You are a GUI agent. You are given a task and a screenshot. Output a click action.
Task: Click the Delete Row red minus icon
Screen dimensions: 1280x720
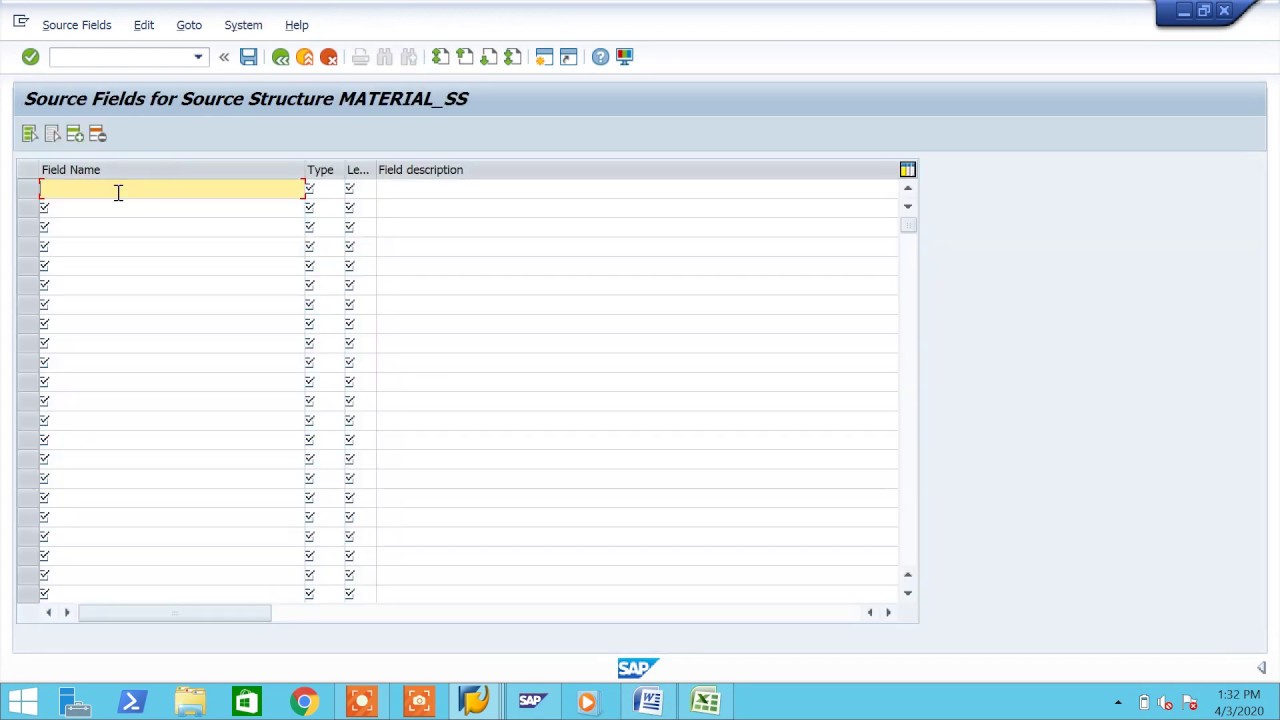coord(97,134)
